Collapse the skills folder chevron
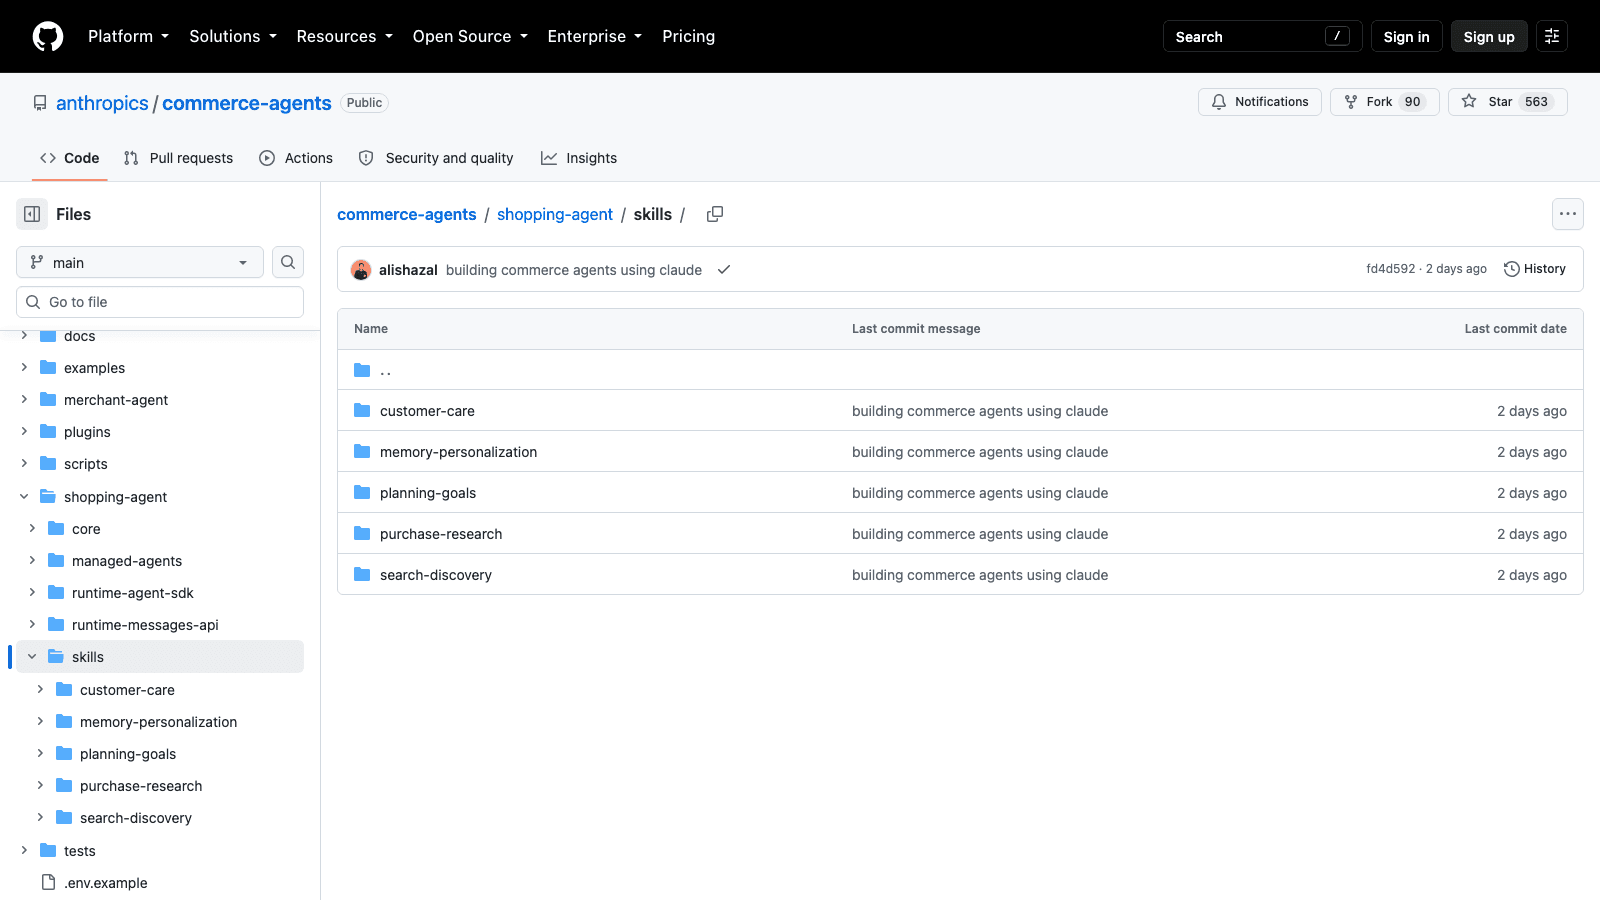1600x900 pixels. point(32,657)
